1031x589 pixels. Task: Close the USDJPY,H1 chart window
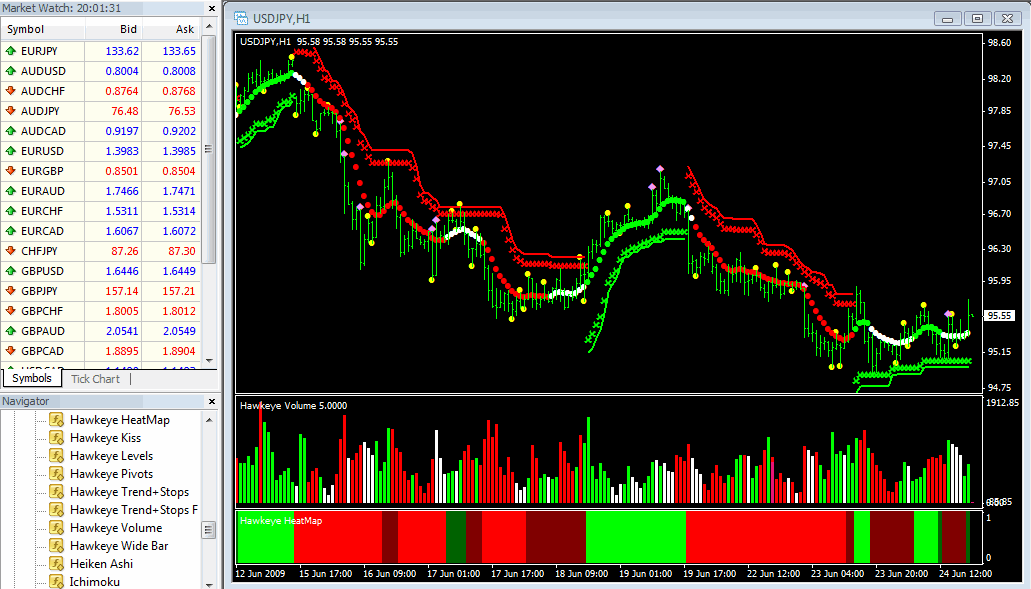1007,18
